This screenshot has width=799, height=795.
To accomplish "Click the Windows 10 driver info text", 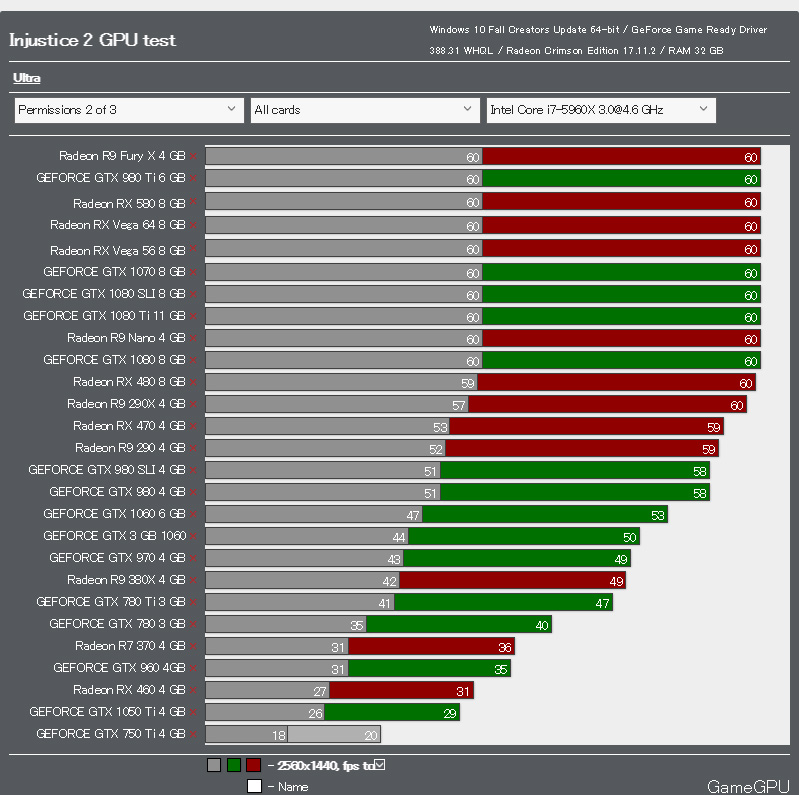I will click(x=598, y=40).
